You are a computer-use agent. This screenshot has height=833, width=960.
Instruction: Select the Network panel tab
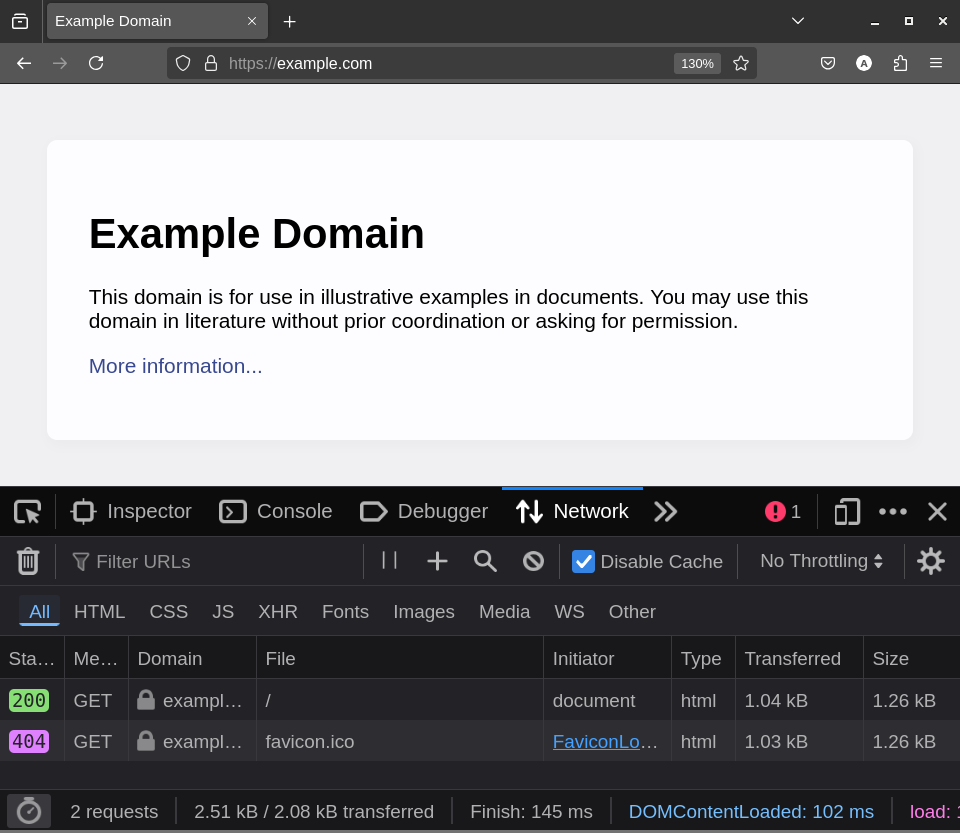pyautogui.click(x=572, y=512)
